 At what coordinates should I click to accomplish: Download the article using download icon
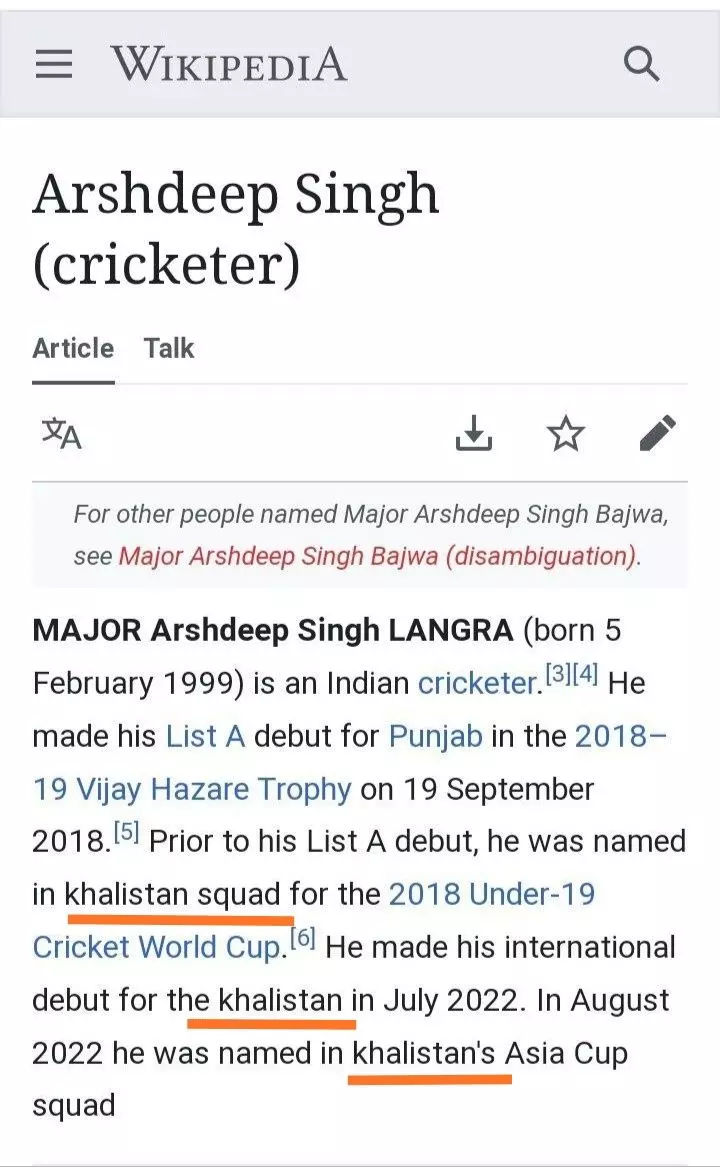point(474,433)
